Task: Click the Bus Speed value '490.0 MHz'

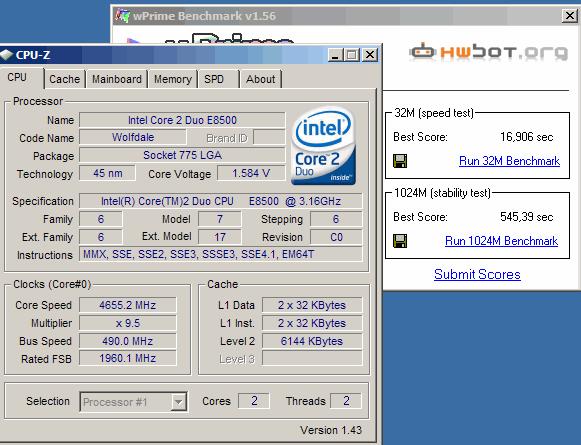Action: click(x=128, y=341)
